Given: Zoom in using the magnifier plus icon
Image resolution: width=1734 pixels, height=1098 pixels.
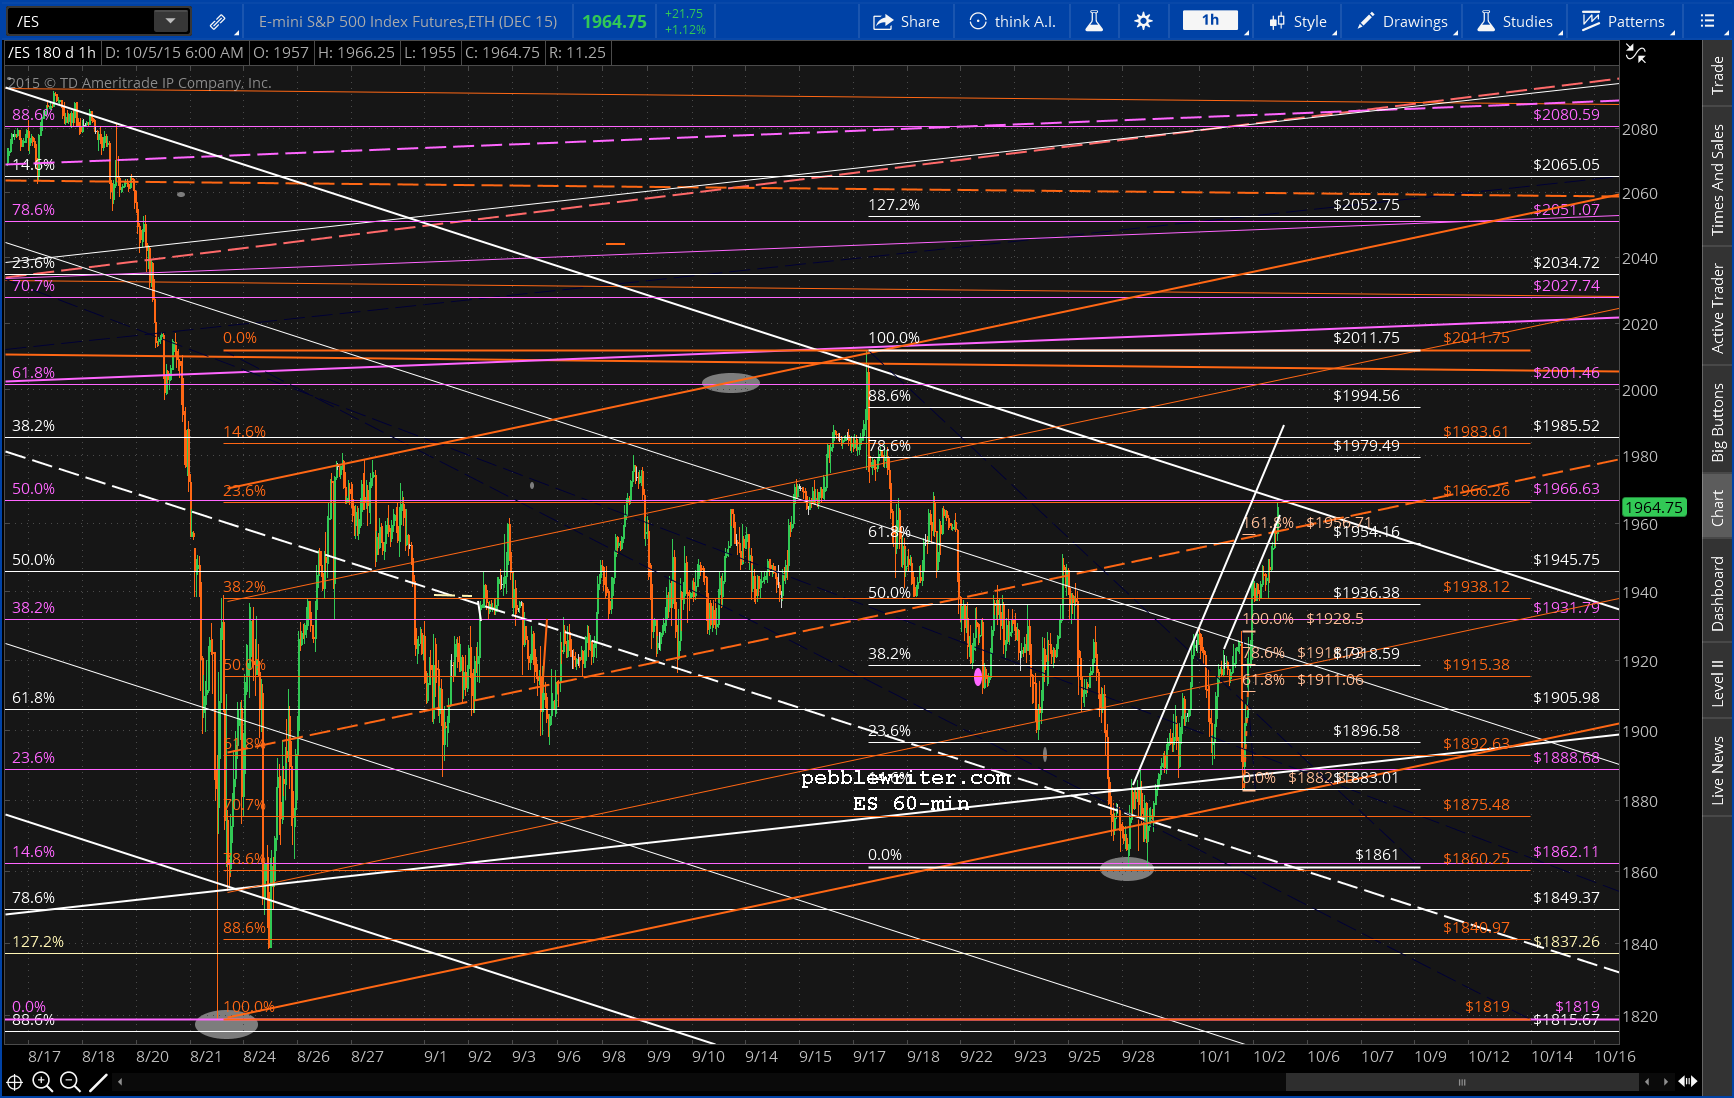Looking at the screenshot, I should pos(42,1082).
